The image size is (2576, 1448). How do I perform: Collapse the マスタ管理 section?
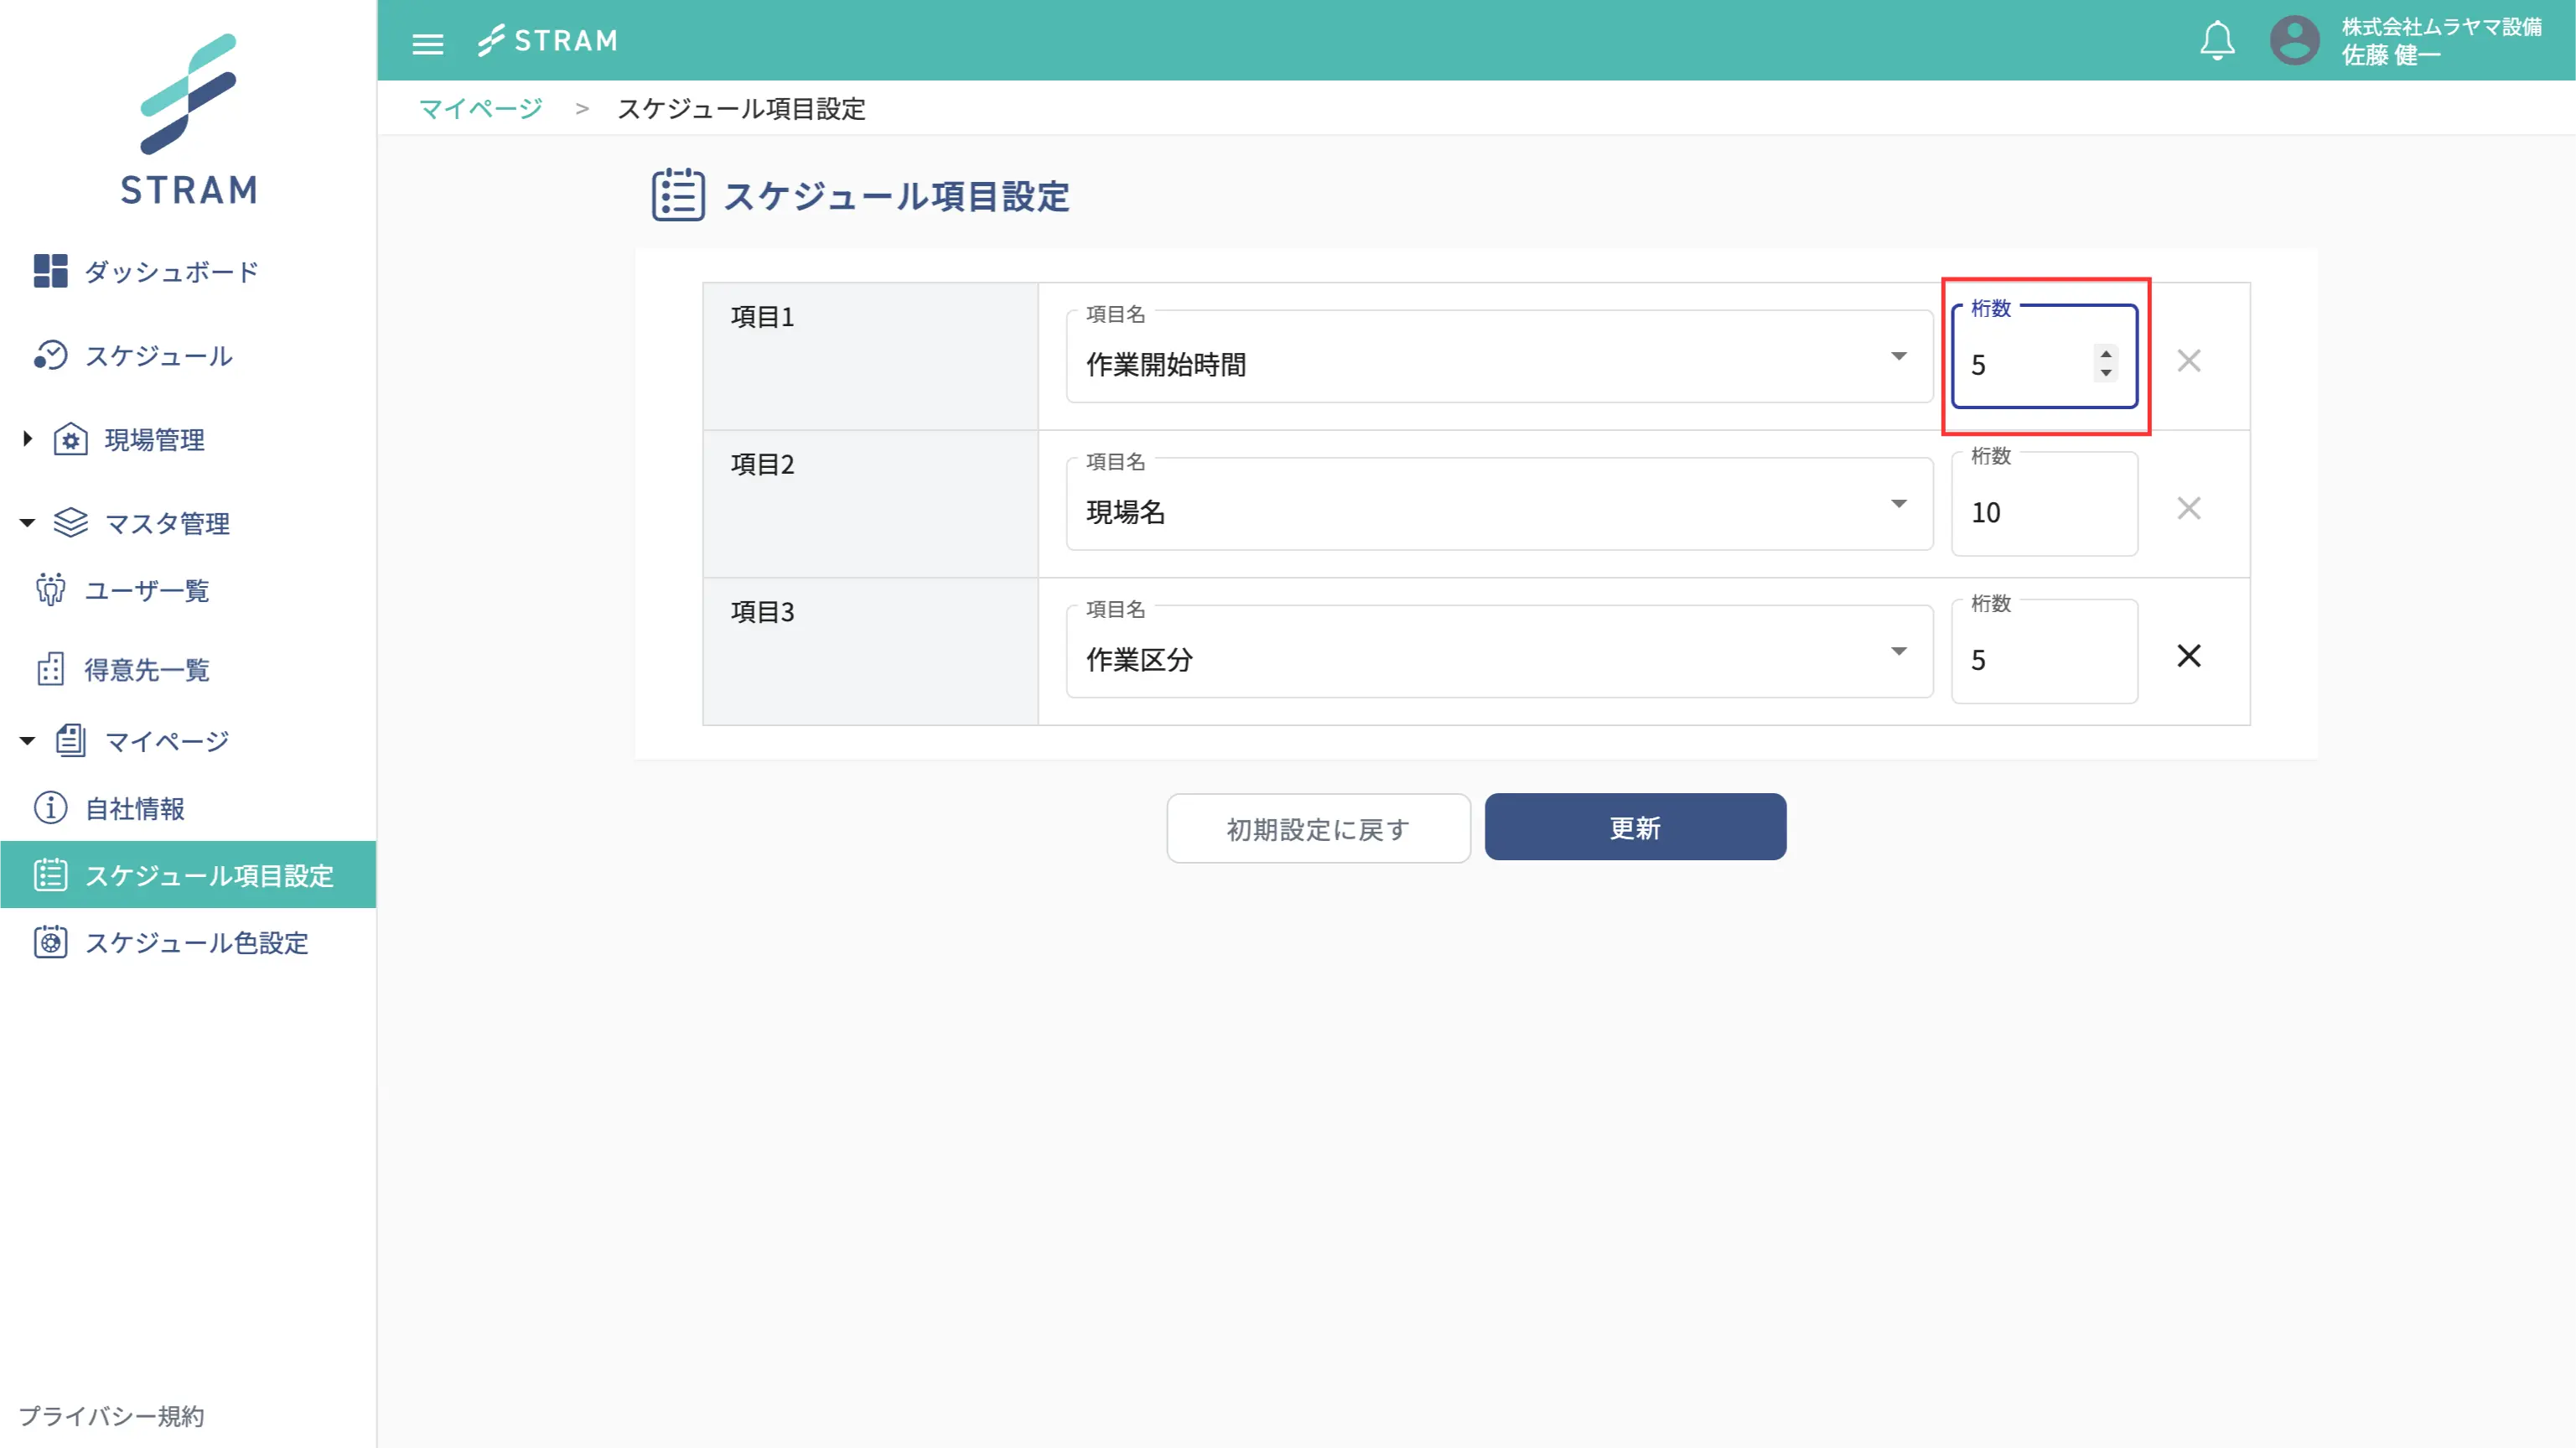[x=26, y=522]
